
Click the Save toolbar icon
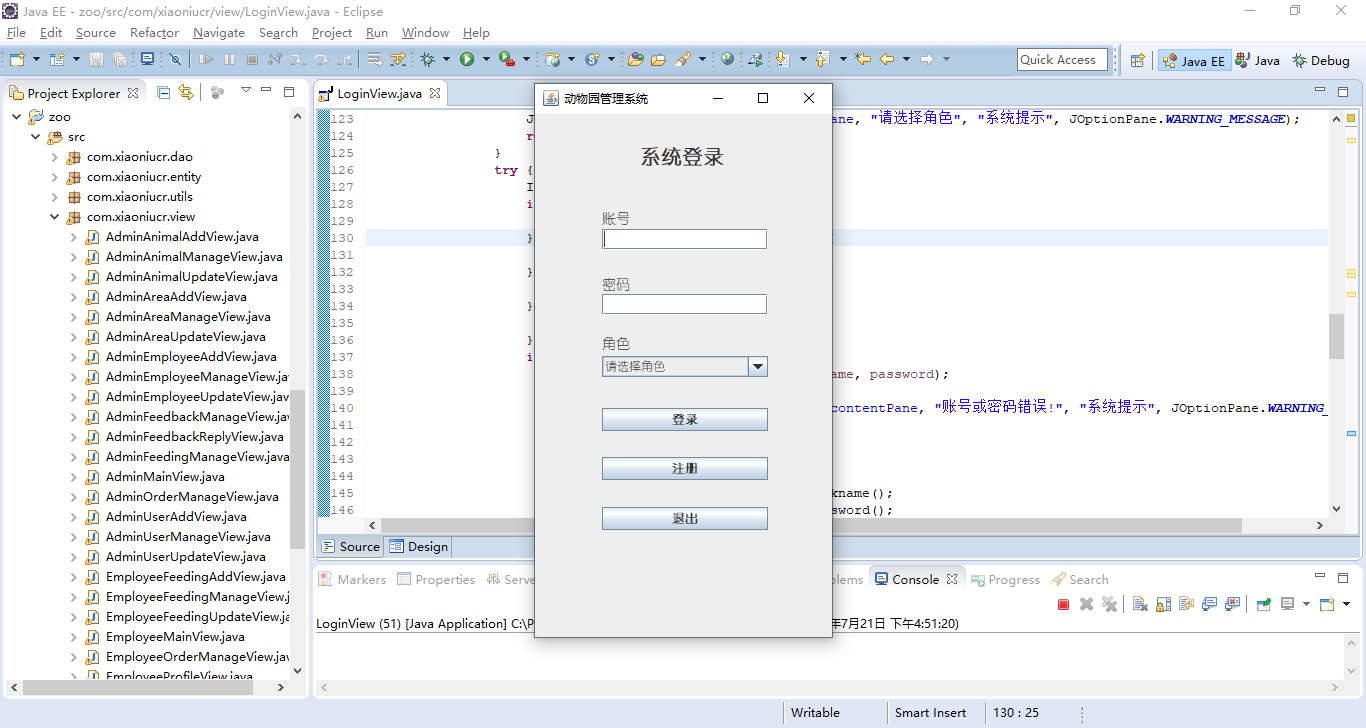tap(96, 60)
